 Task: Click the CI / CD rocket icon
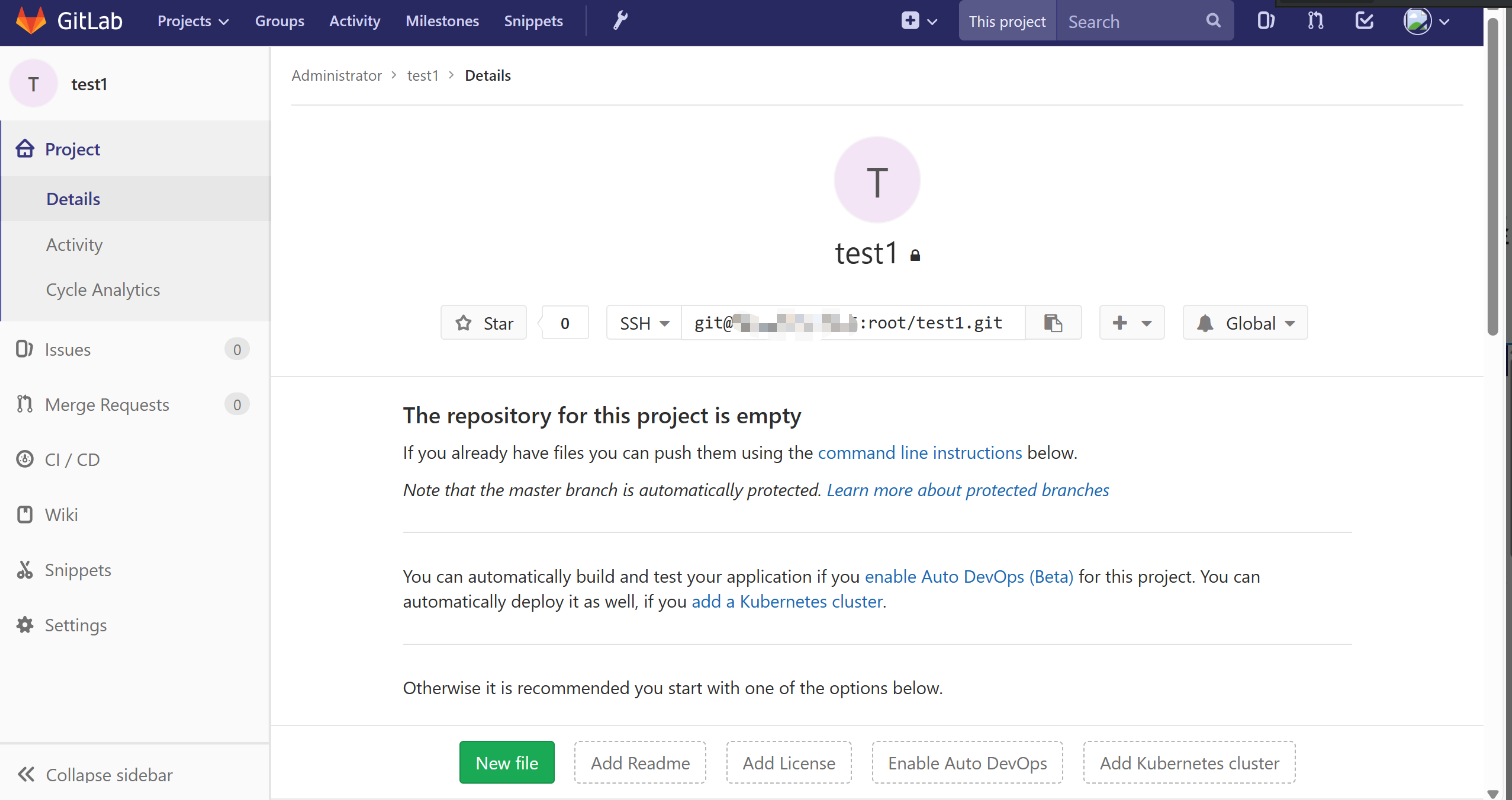coord(25,459)
